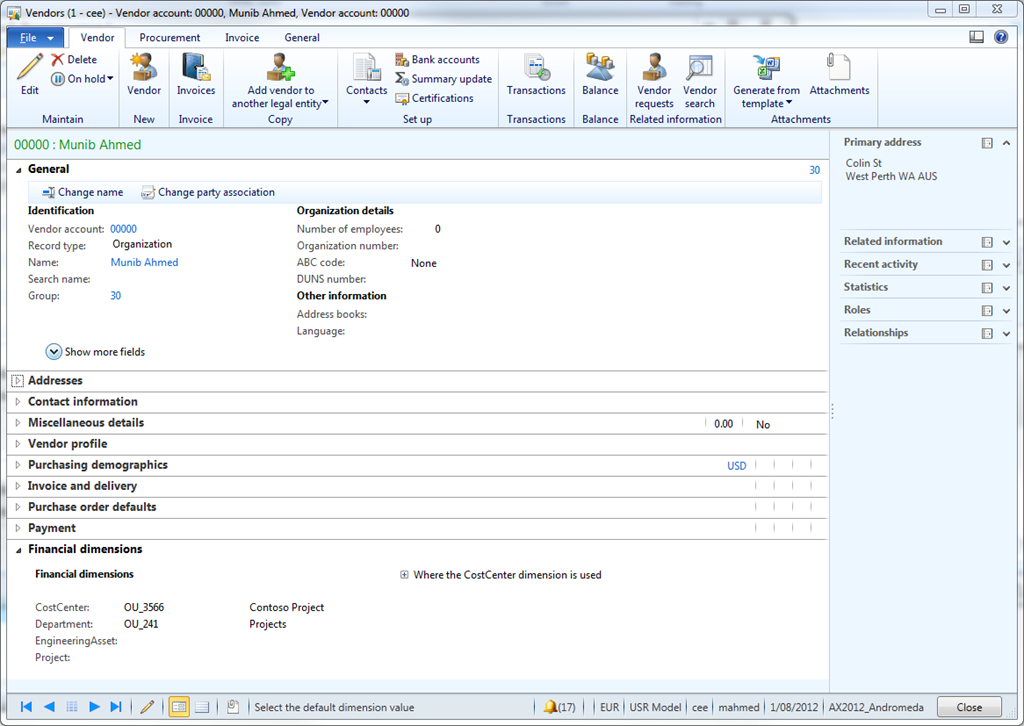Open Certifications setup
The height and width of the screenshot is (726, 1024).
(x=434, y=98)
